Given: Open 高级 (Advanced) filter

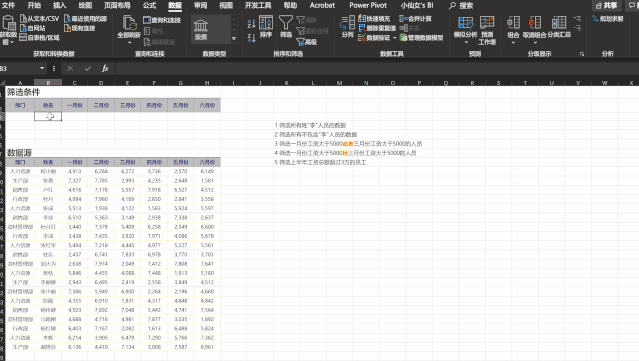Looking at the screenshot, I should pyautogui.click(x=307, y=42).
